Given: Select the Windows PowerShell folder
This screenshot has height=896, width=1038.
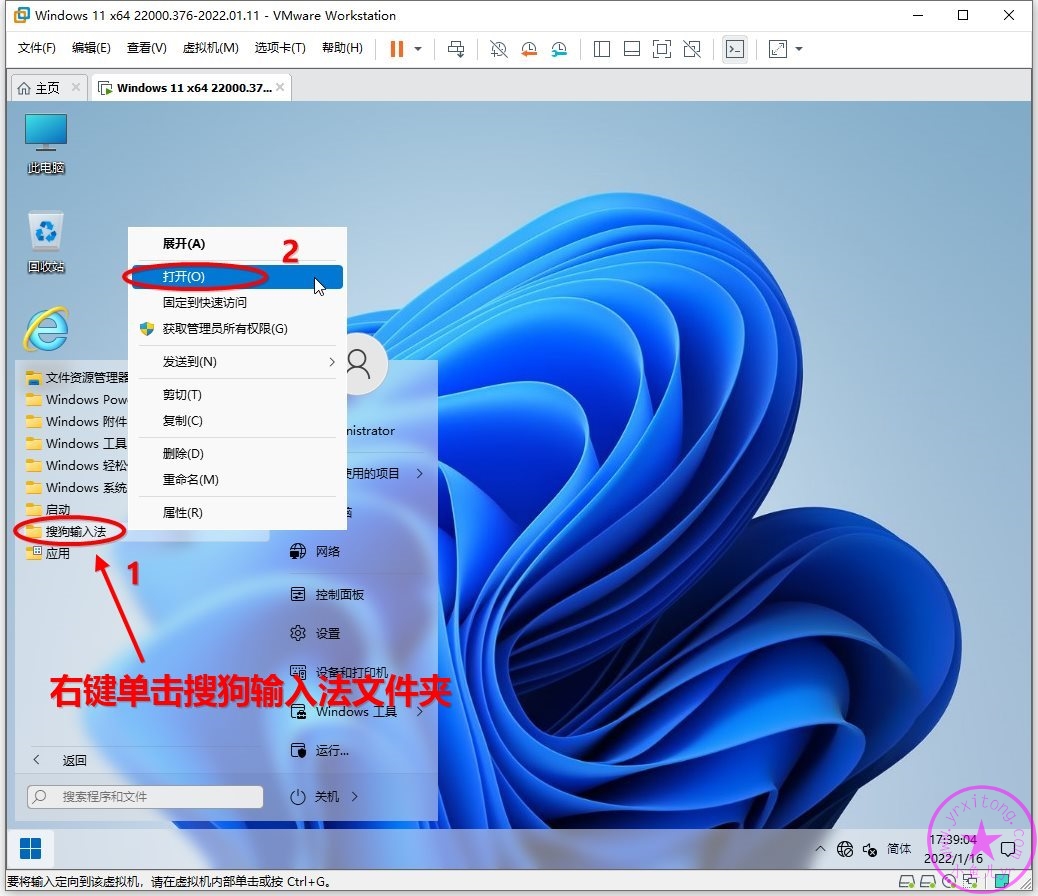Looking at the screenshot, I should pos(76,399).
